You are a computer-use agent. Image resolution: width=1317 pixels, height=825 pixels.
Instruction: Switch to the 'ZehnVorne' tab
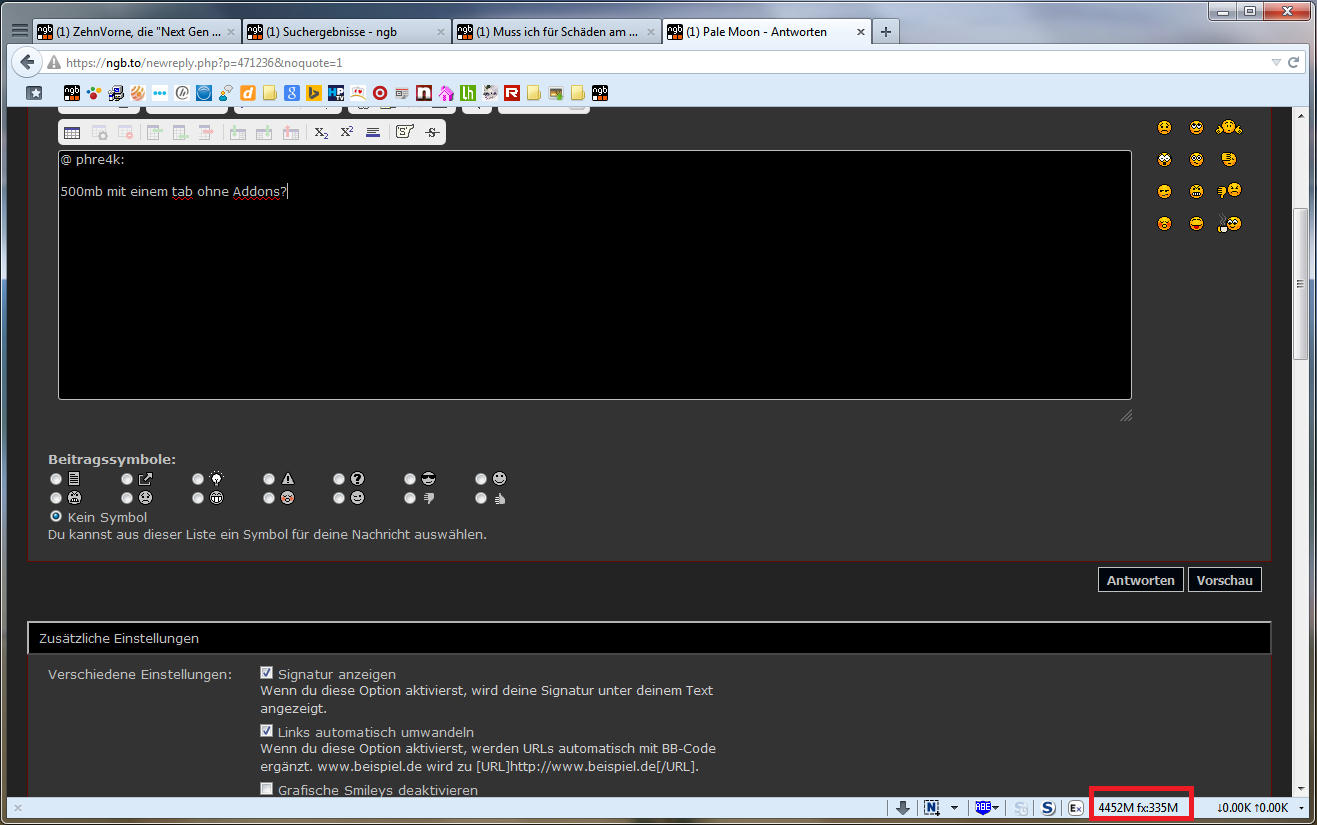point(135,32)
